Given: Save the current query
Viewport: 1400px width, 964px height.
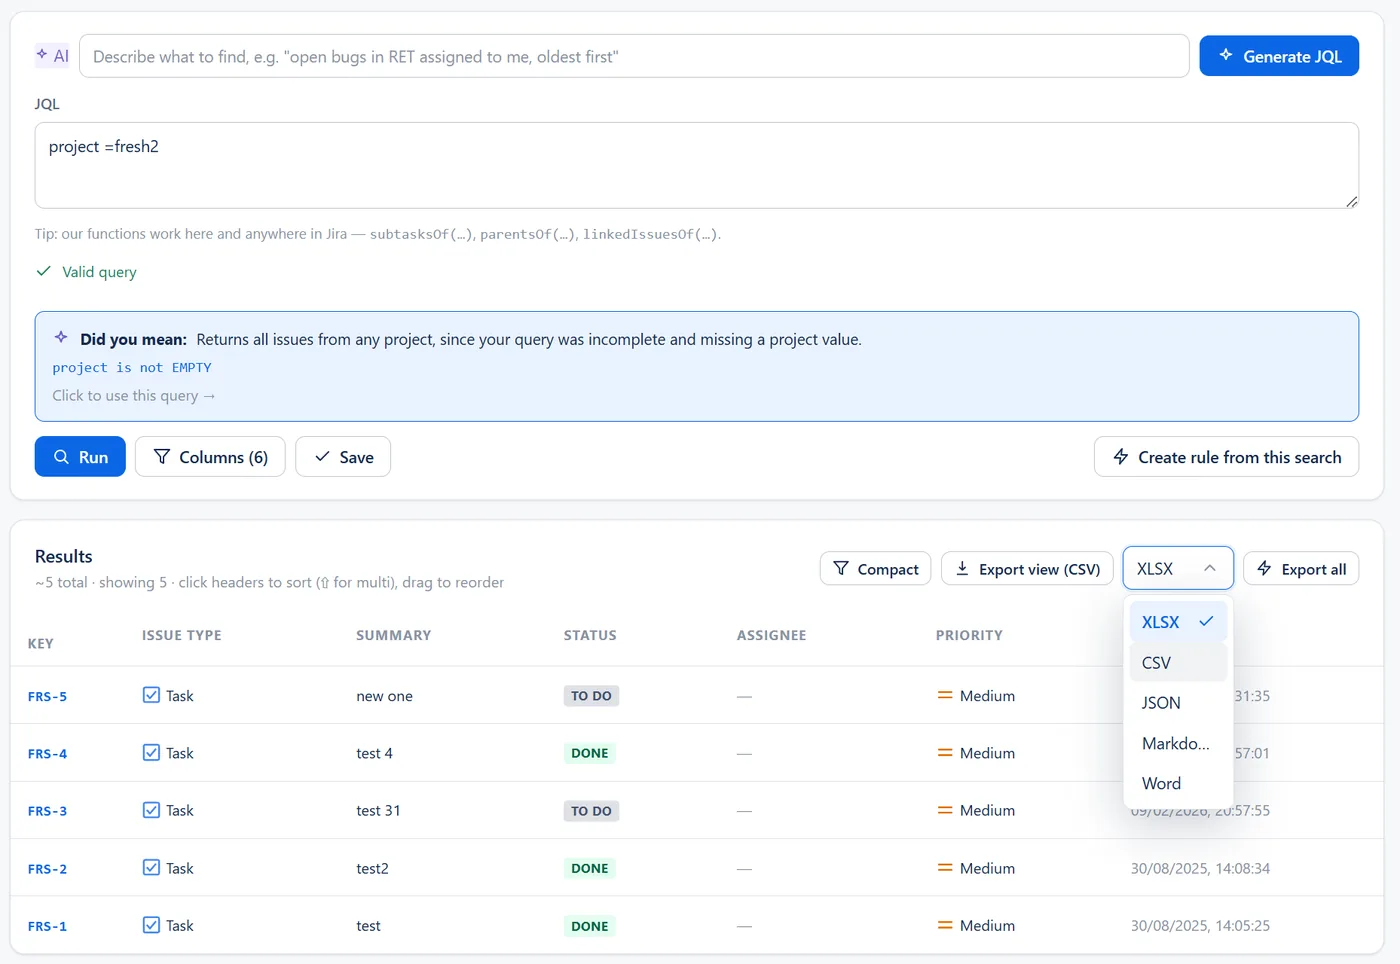Looking at the screenshot, I should [x=343, y=456].
